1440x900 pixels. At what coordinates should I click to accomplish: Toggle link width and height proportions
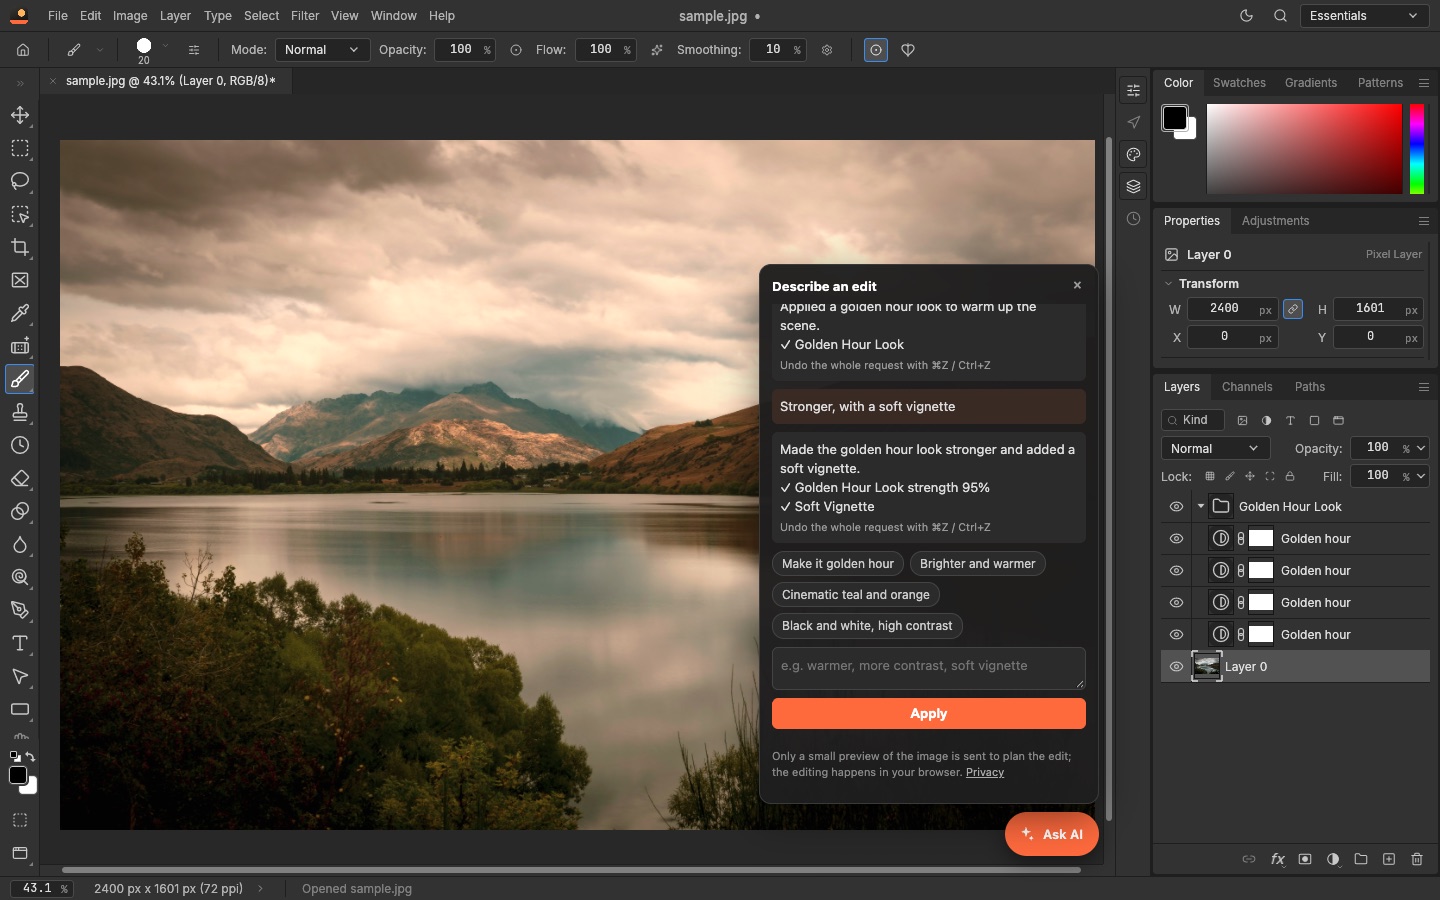point(1293,309)
